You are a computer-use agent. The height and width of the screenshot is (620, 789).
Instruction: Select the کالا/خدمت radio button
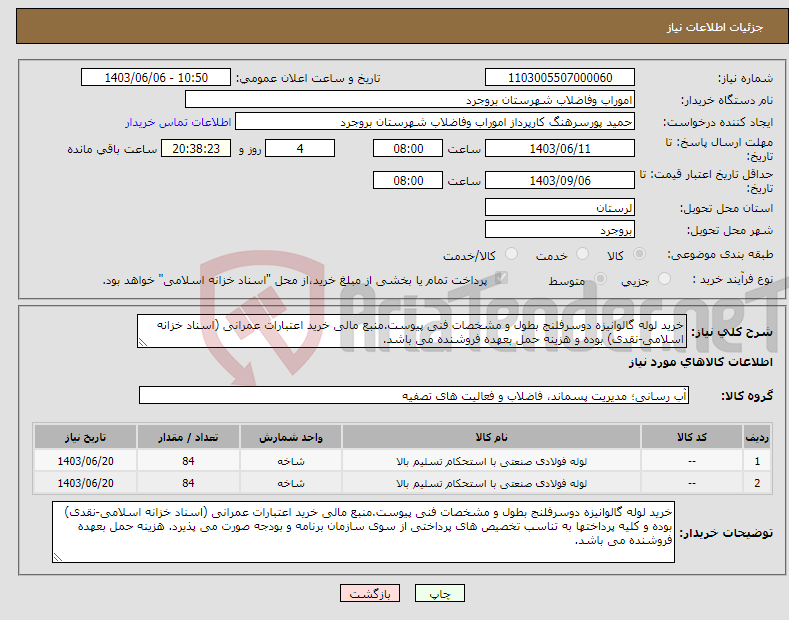(511, 254)
